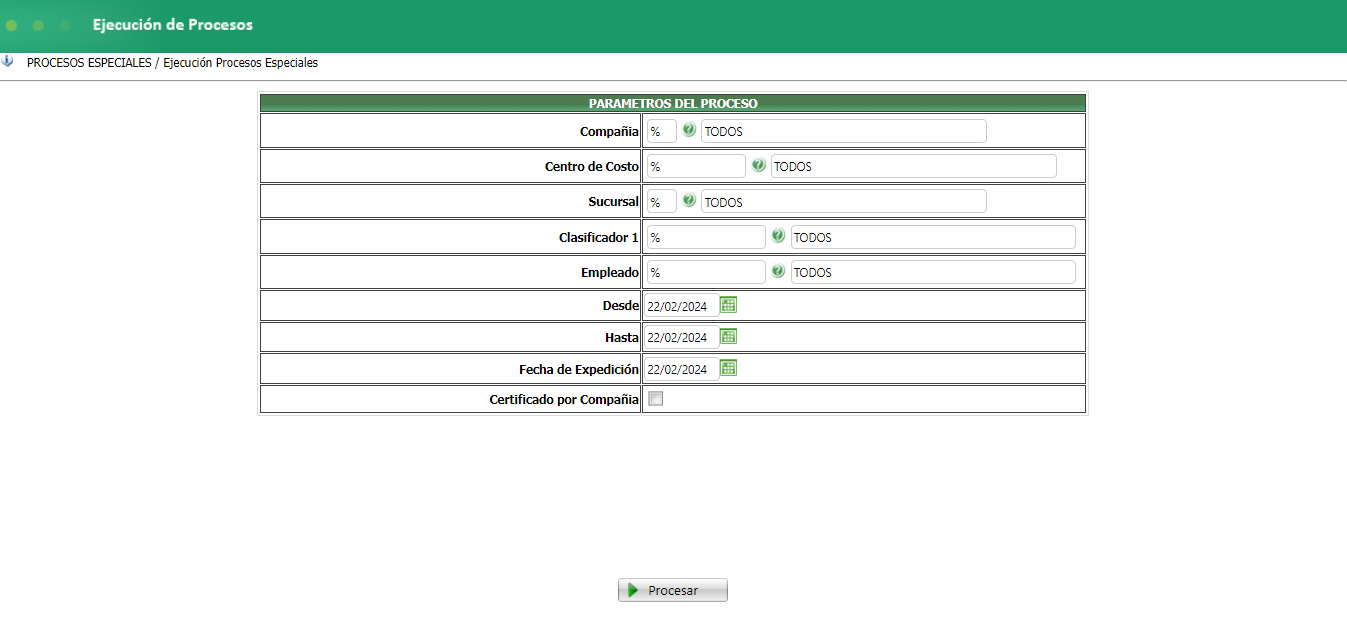Viewport: 1347px width, 628px height.
Task: Open the calendar picker for Hasta
Action: tap(729, 336)
